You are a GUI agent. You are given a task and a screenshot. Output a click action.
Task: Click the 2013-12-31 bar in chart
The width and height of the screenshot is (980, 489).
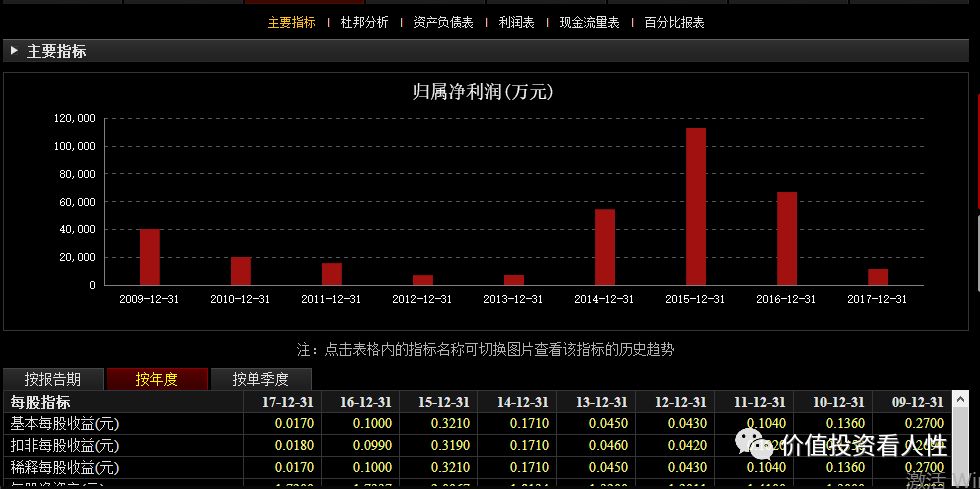(514, 280)
